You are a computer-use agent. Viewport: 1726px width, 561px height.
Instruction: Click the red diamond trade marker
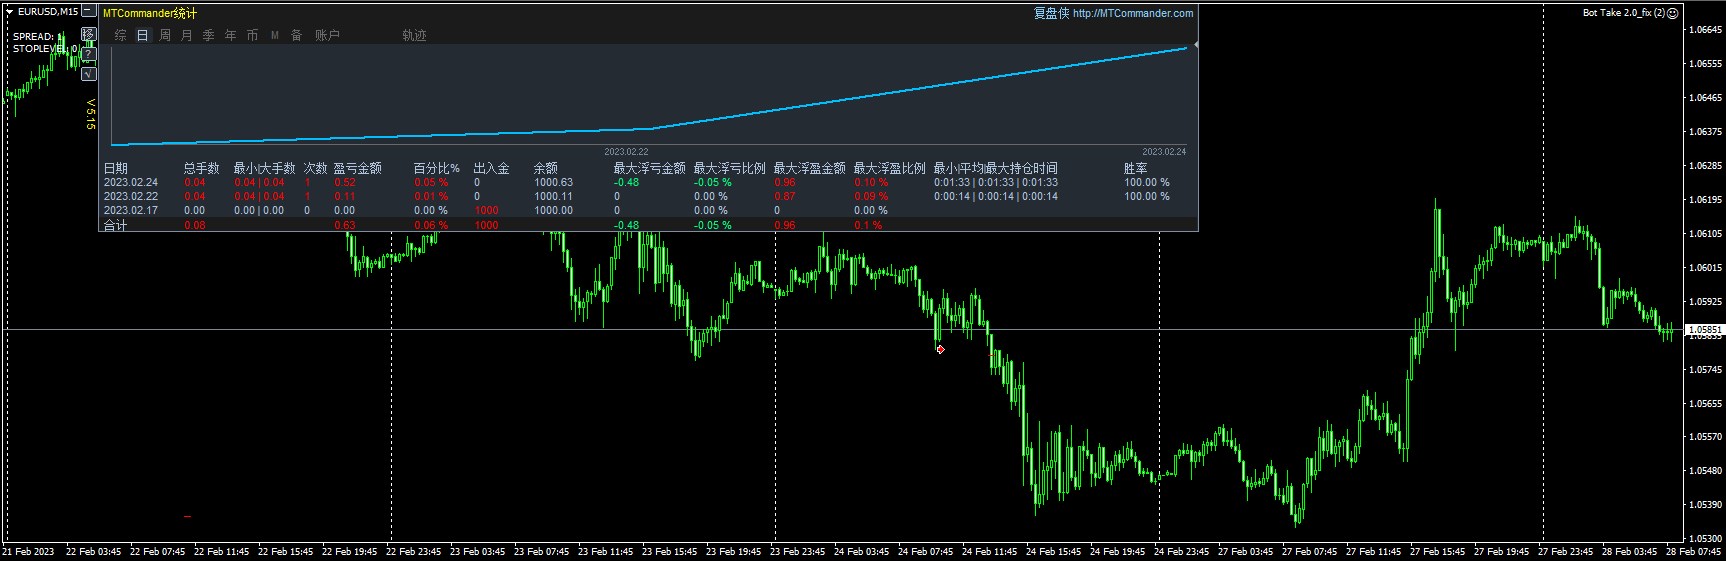click(x=940, y=349)
